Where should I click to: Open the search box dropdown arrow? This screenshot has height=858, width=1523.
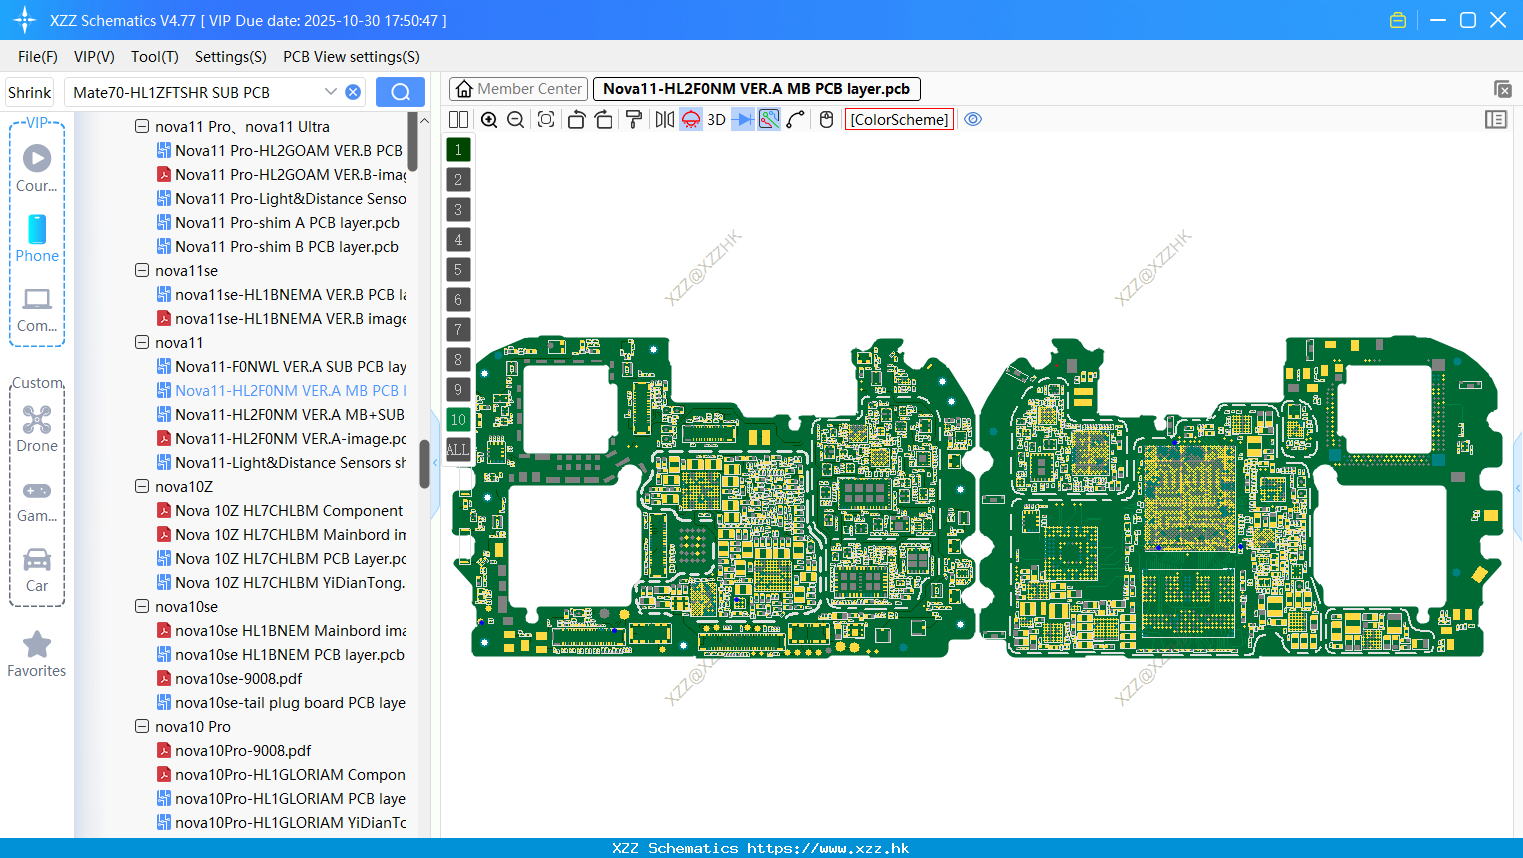pyautogui.click(x=331, y=92)
